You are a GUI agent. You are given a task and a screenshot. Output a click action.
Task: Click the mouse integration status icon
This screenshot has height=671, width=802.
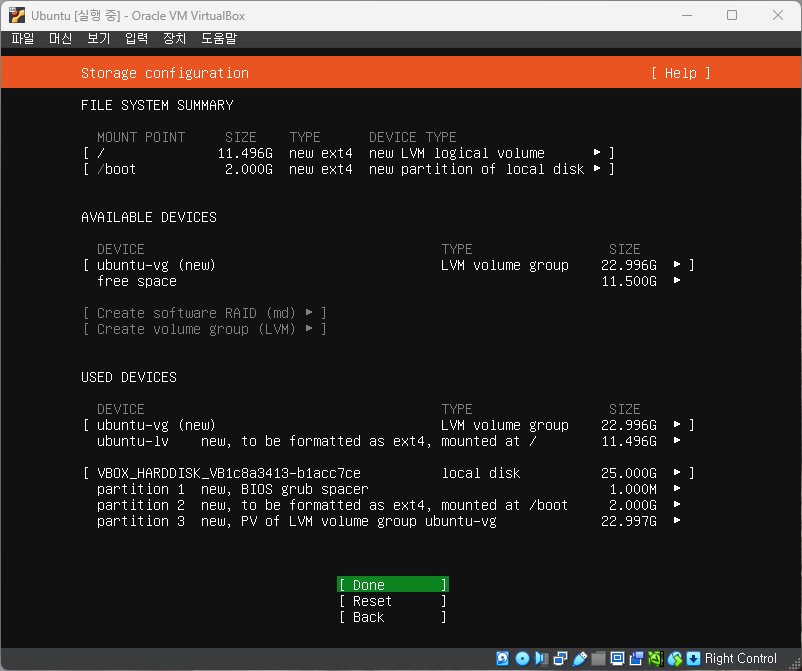tap(675, 658)
